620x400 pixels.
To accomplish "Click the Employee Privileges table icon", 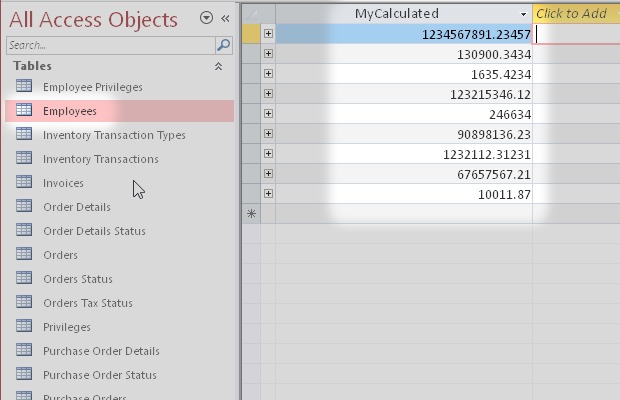I will point(25,87).
